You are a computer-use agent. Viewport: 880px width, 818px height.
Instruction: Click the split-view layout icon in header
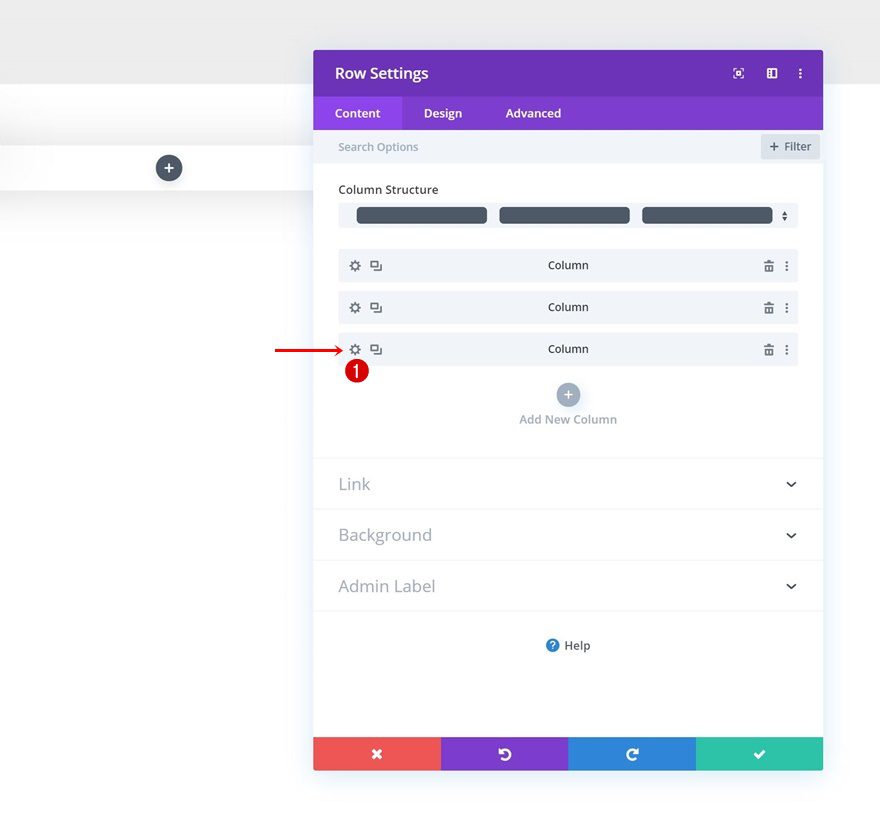pos(771,73)
